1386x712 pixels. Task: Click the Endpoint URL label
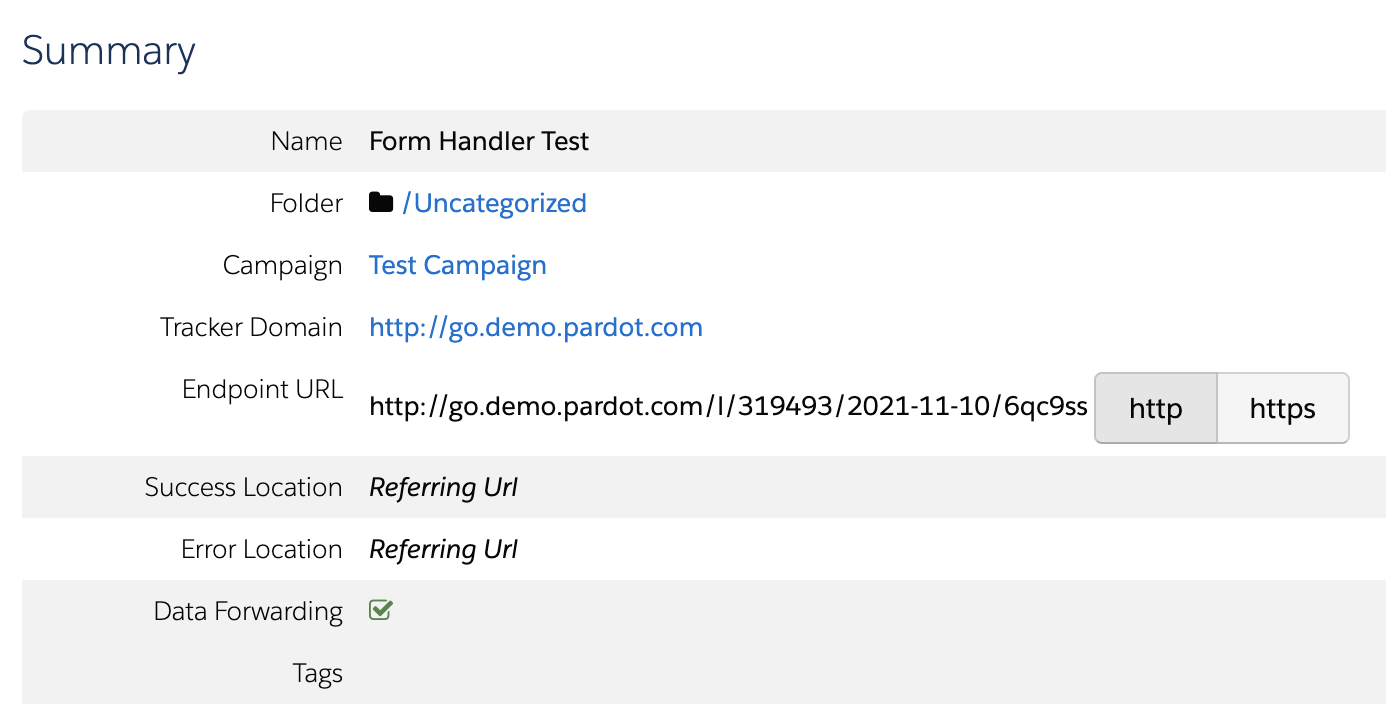[x=262, y=389]
